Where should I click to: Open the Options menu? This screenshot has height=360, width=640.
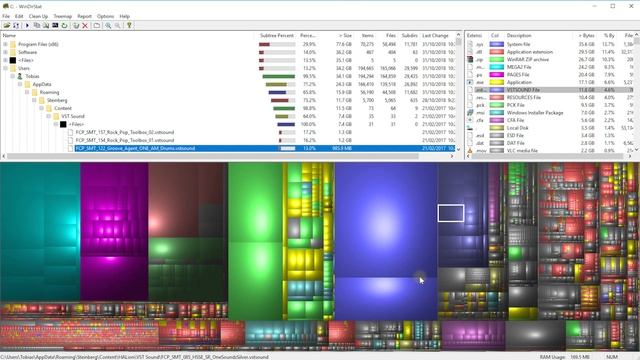(x=105, y=16)
